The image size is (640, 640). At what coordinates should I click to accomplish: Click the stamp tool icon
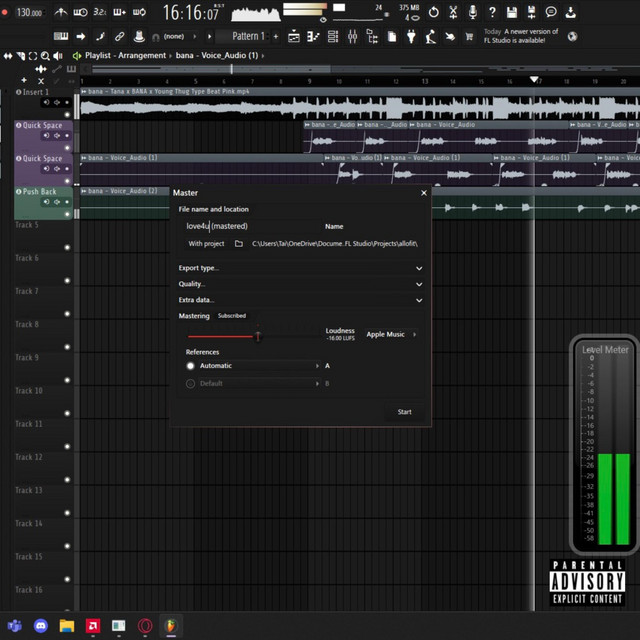pyautogui.click(x=139, y=36)
